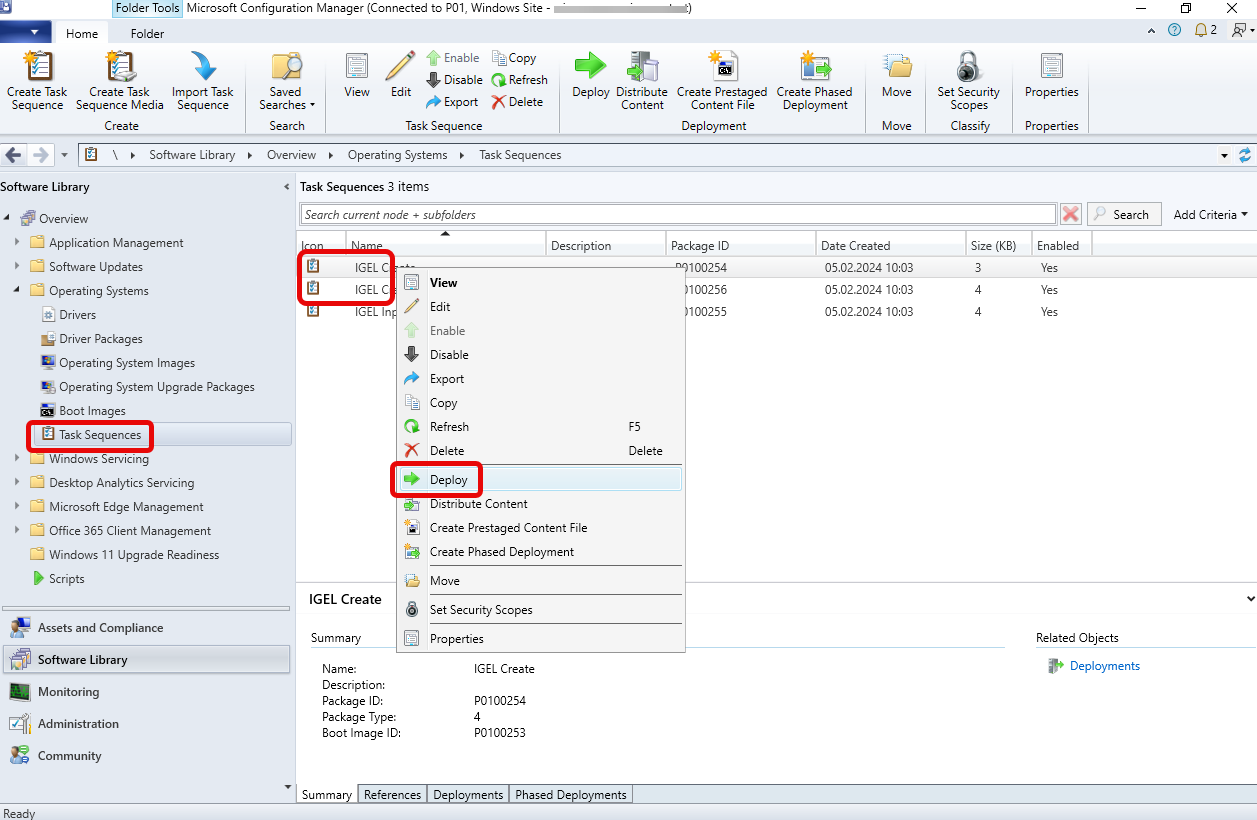Viewport: 1257px width, 820px height.
Task: Click the search current node input field
Action: (x=678, y=214)
